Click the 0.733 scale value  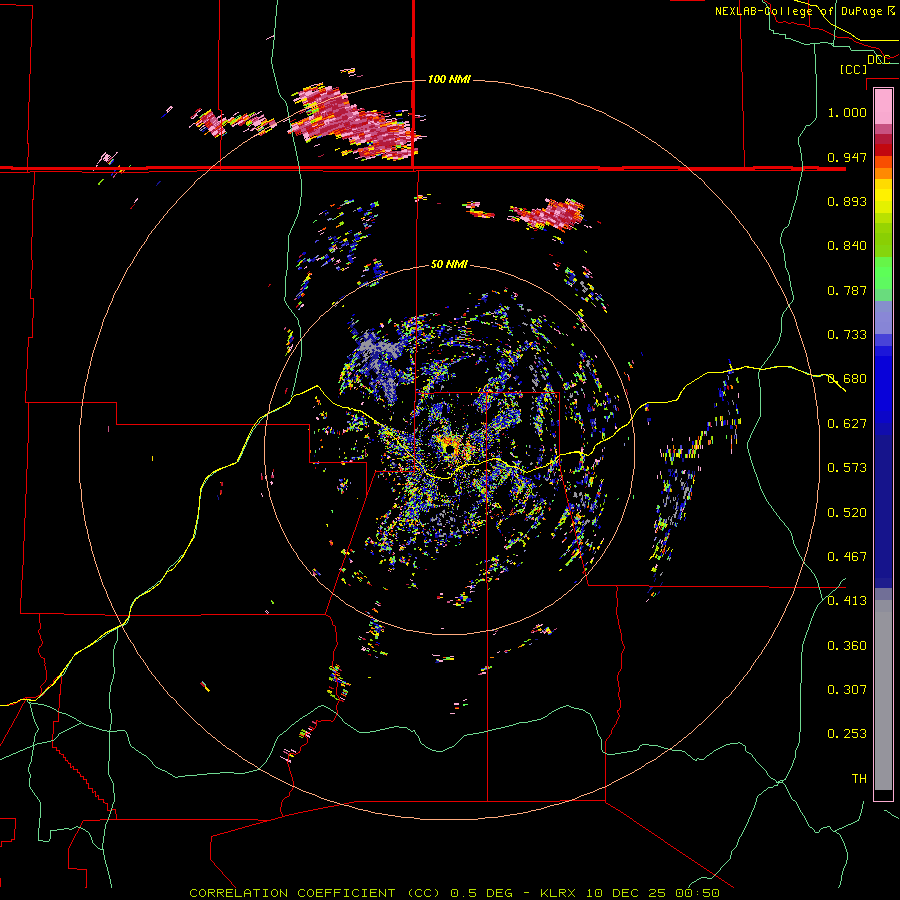tap(847, 335)
